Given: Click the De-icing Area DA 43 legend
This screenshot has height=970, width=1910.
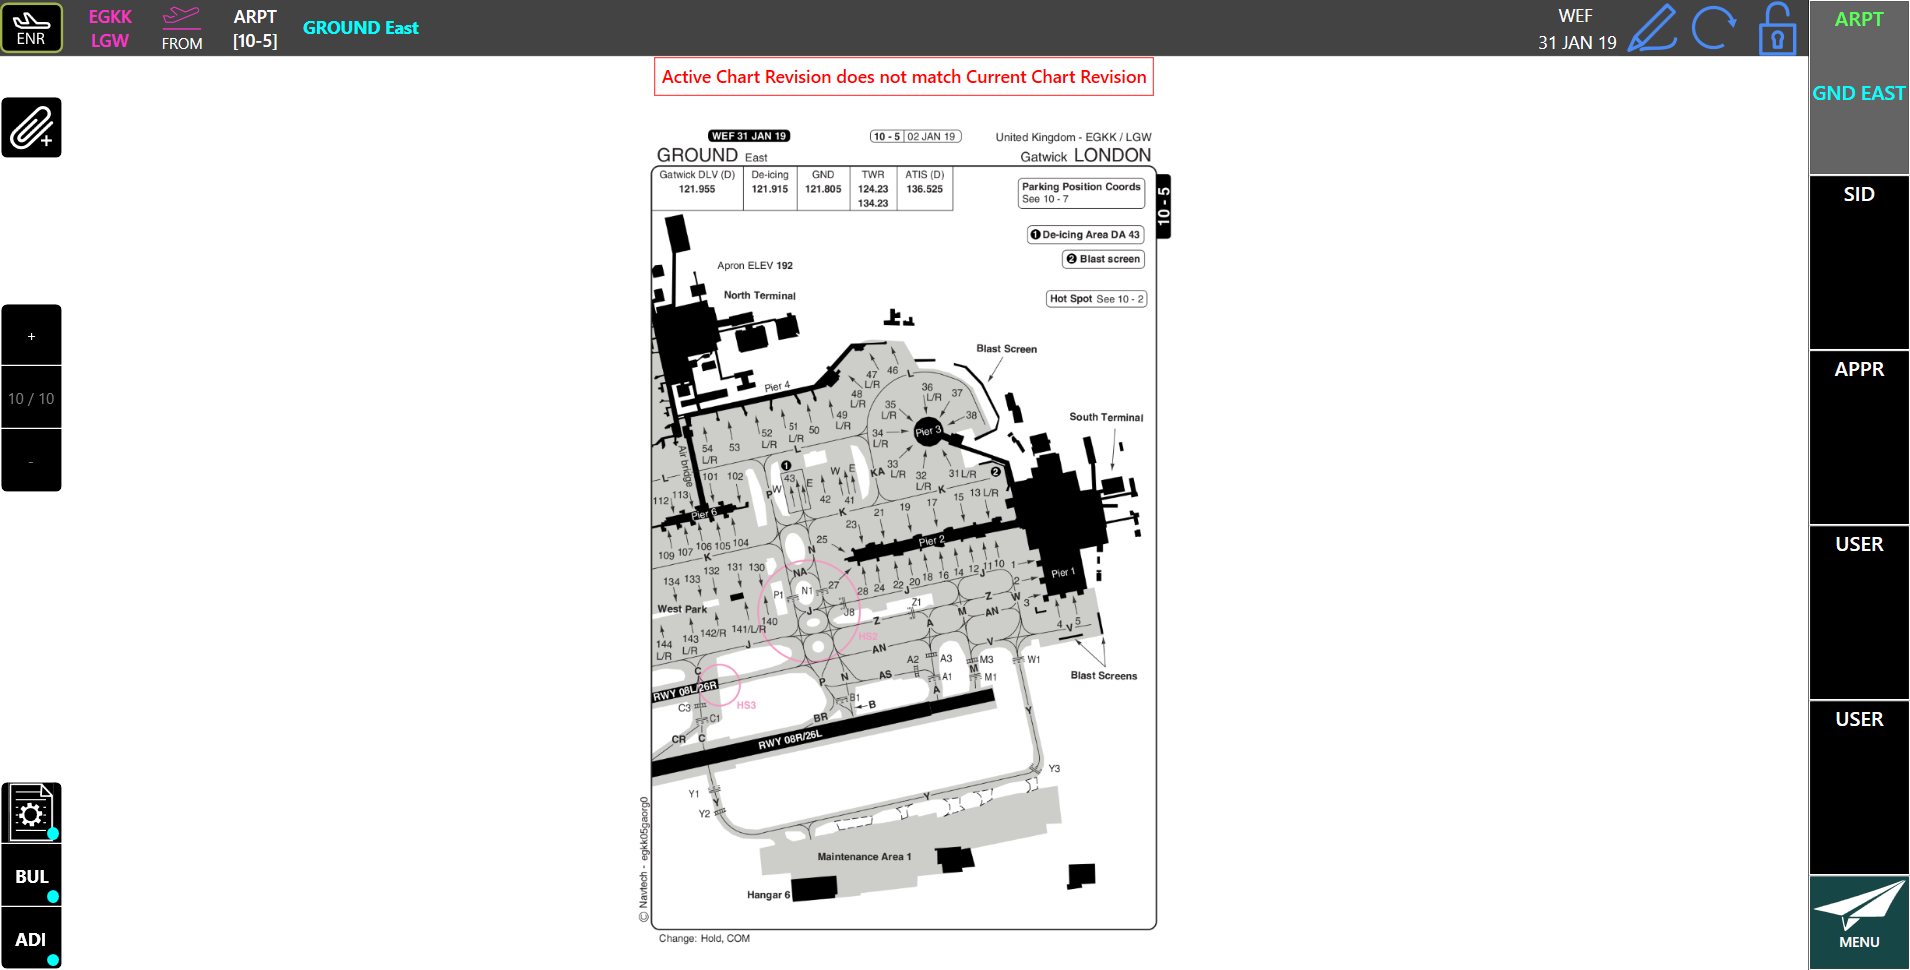Looking at the screenshot, I should point(1085,235).
